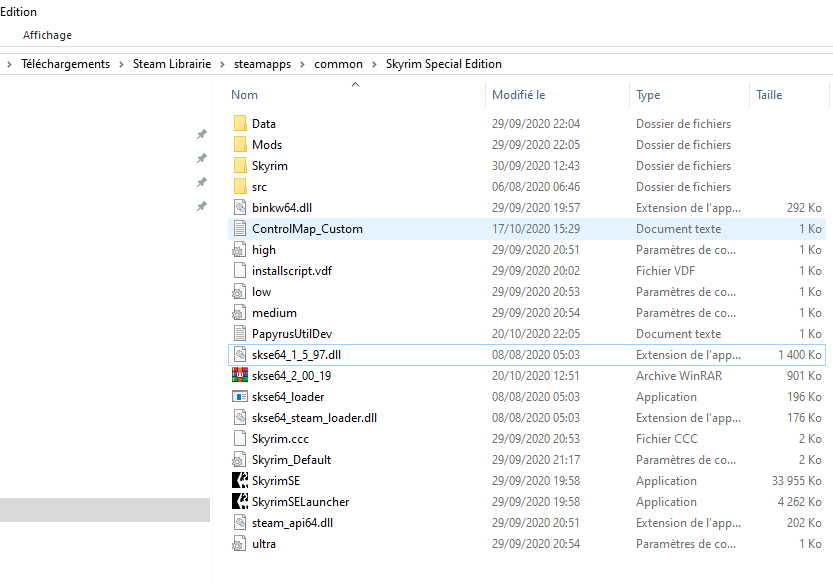Click the 33 955 Ko size cell

pos(797,480)
